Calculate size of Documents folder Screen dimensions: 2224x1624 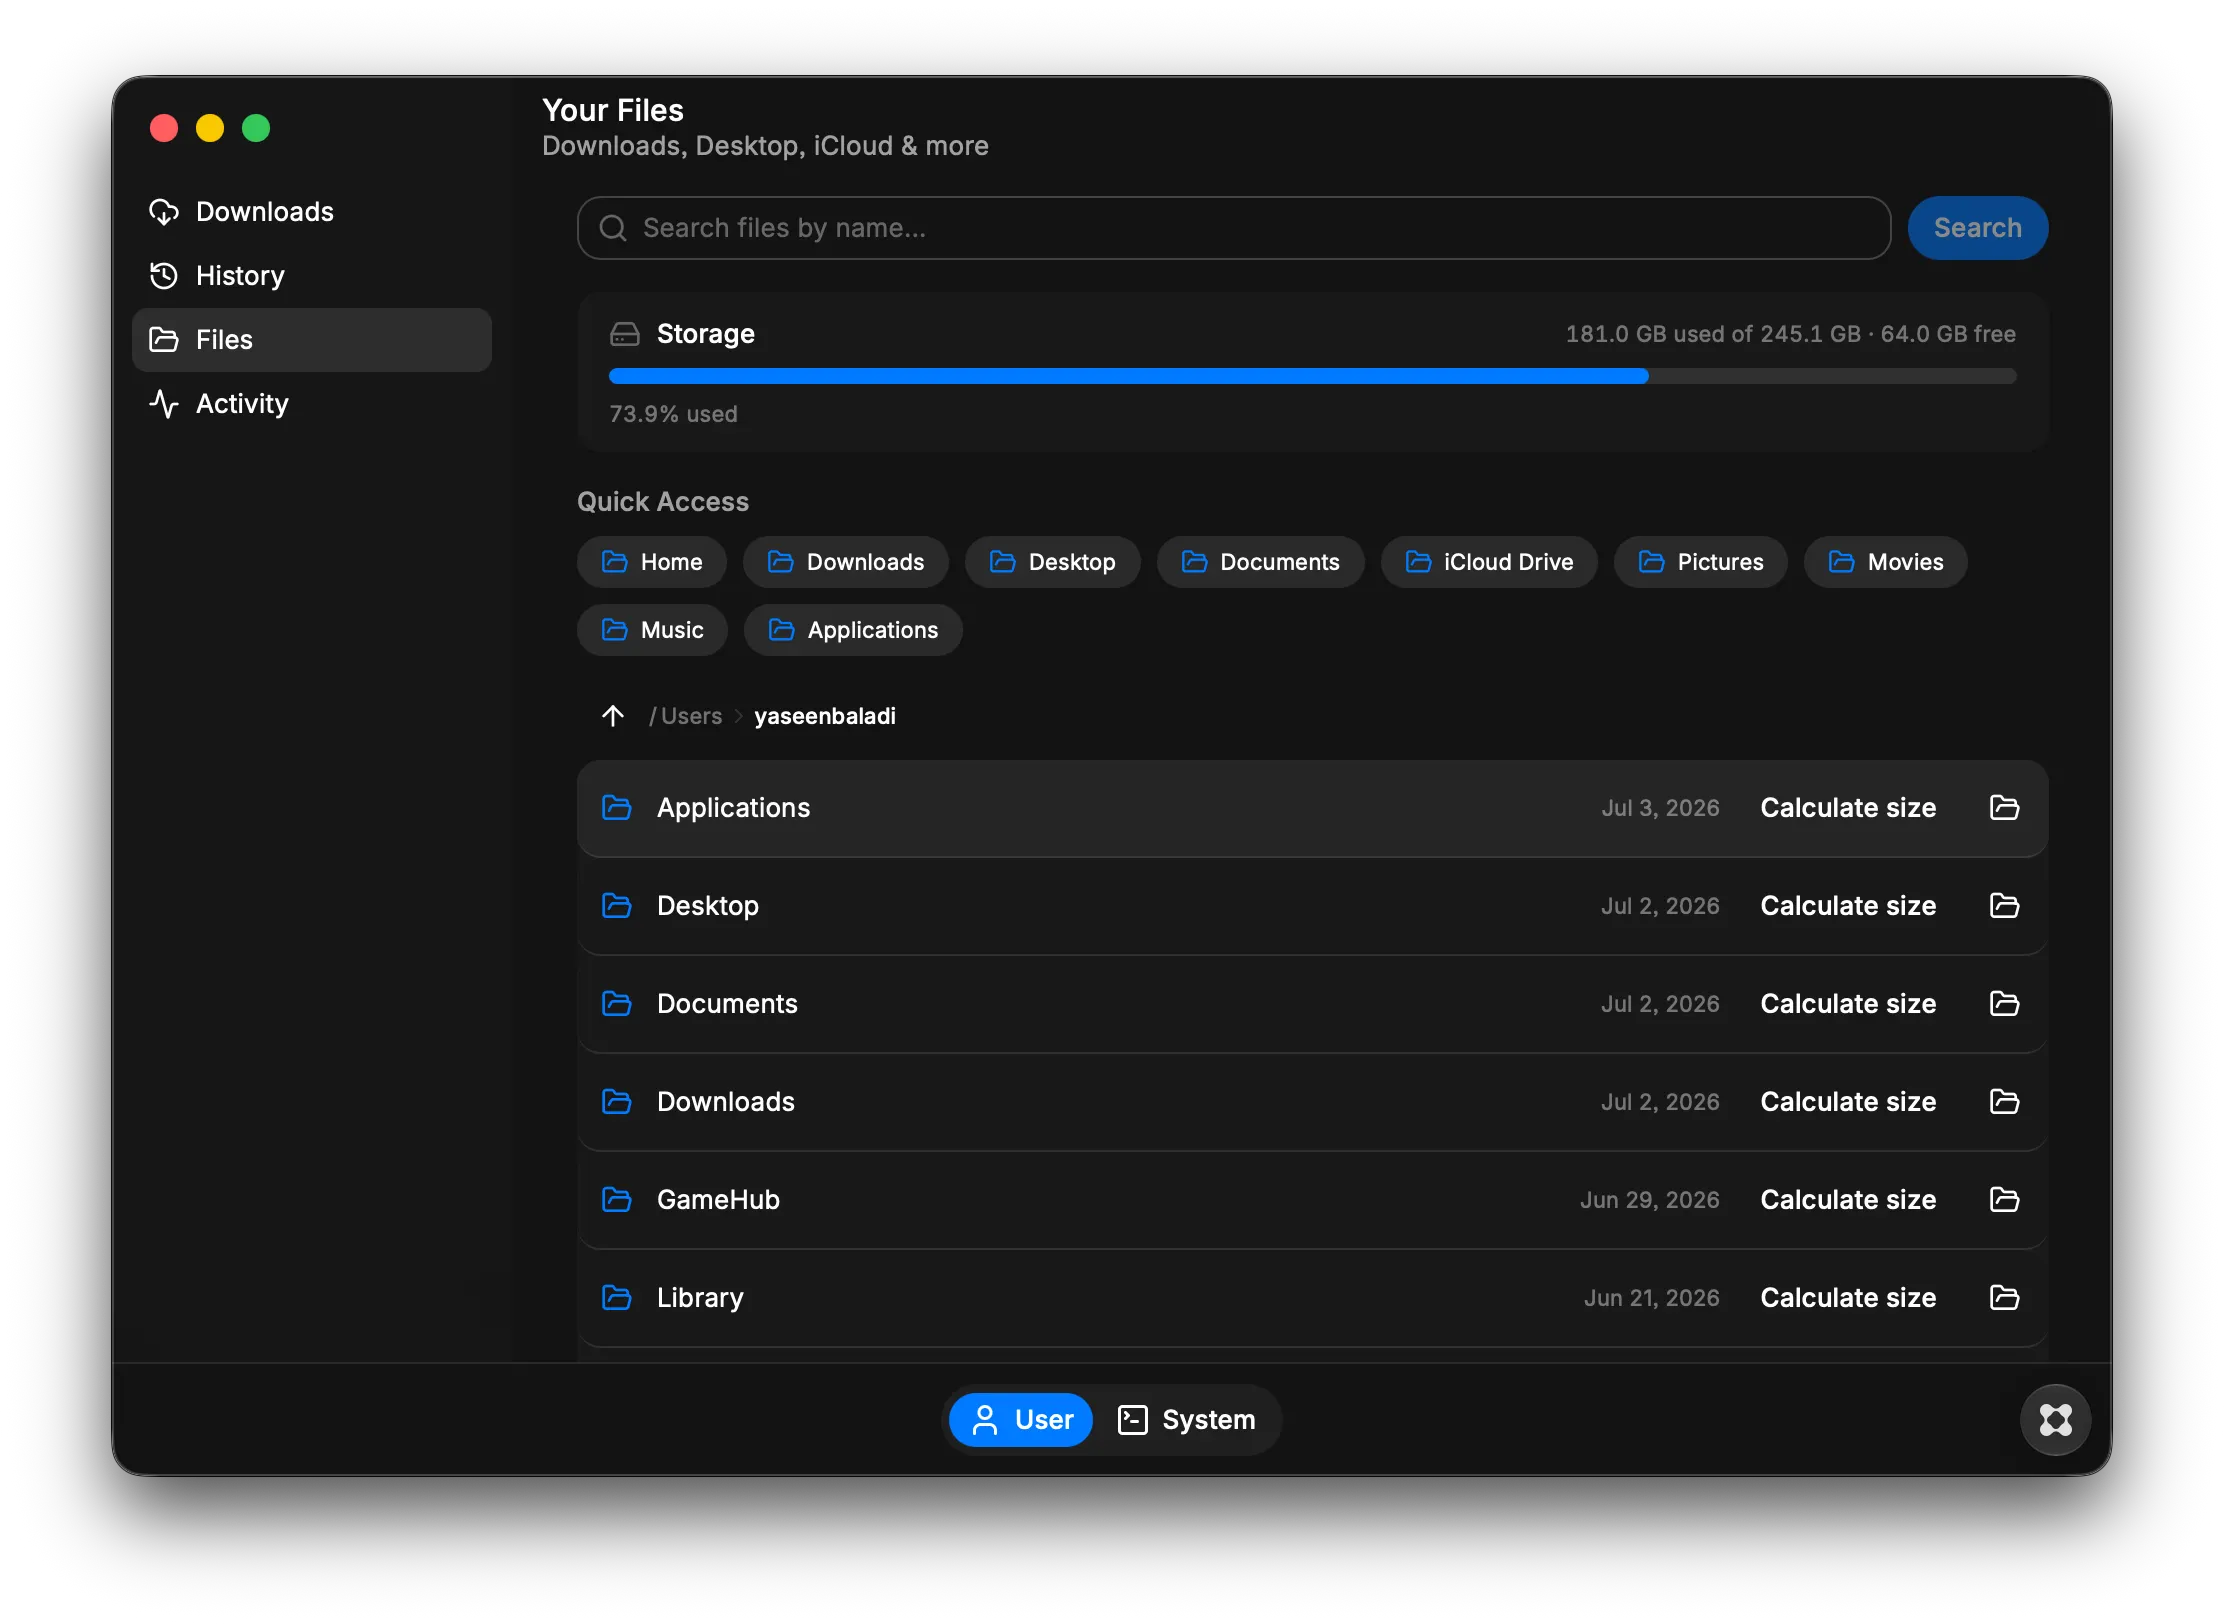click(x=1848, y=1004)
